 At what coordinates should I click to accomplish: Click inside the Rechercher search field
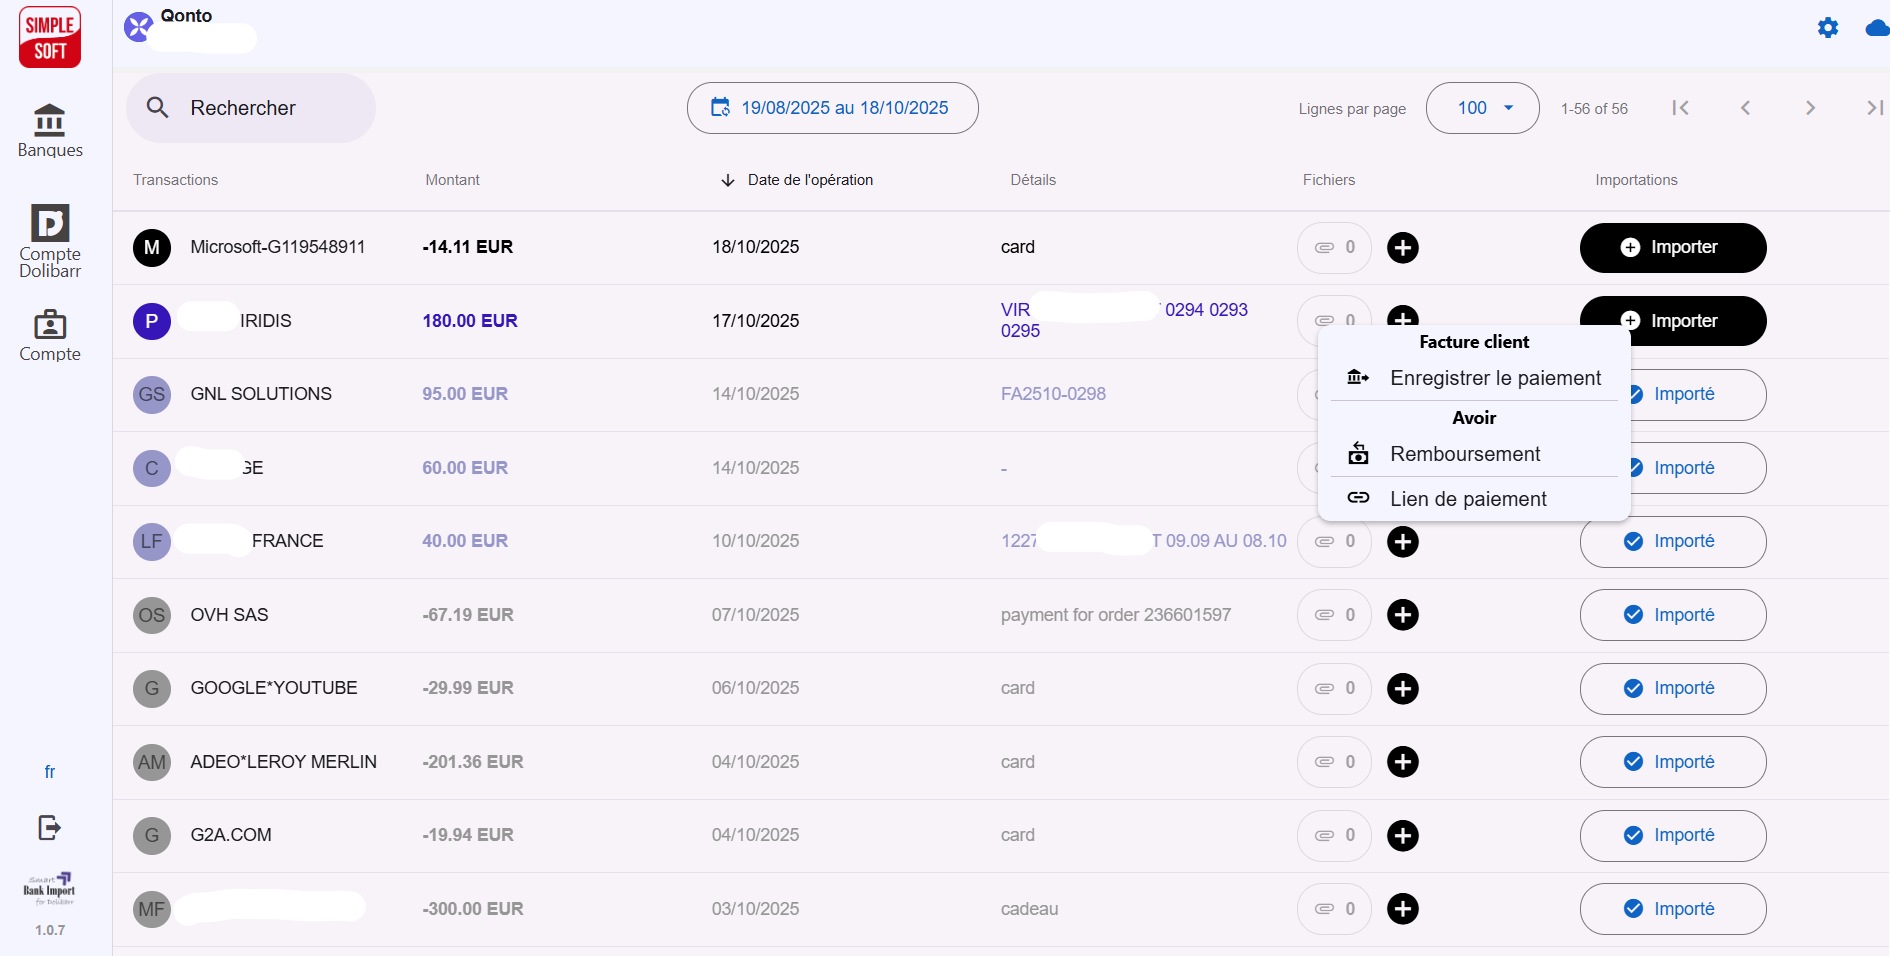coord(250,107)
